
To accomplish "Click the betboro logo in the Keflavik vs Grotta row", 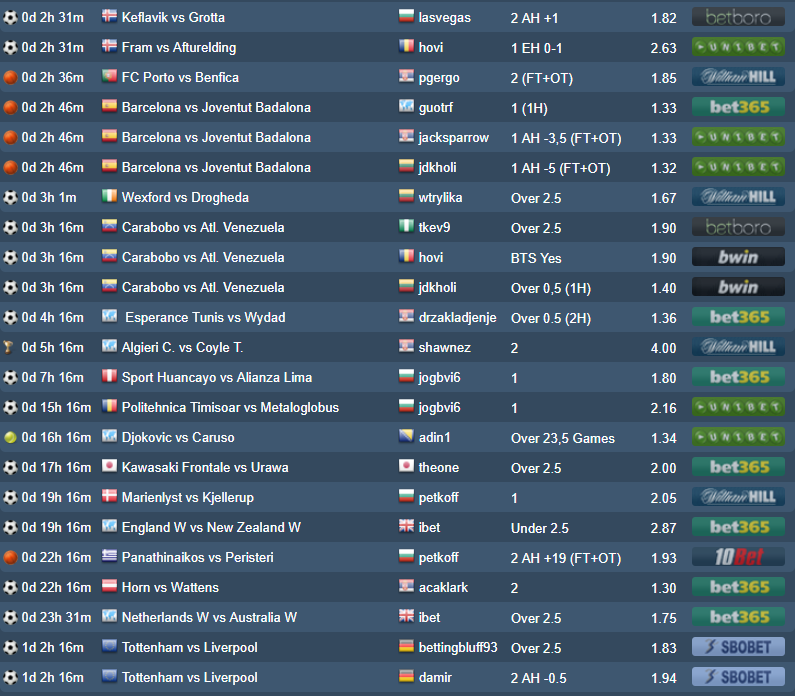I will point(738,17).
